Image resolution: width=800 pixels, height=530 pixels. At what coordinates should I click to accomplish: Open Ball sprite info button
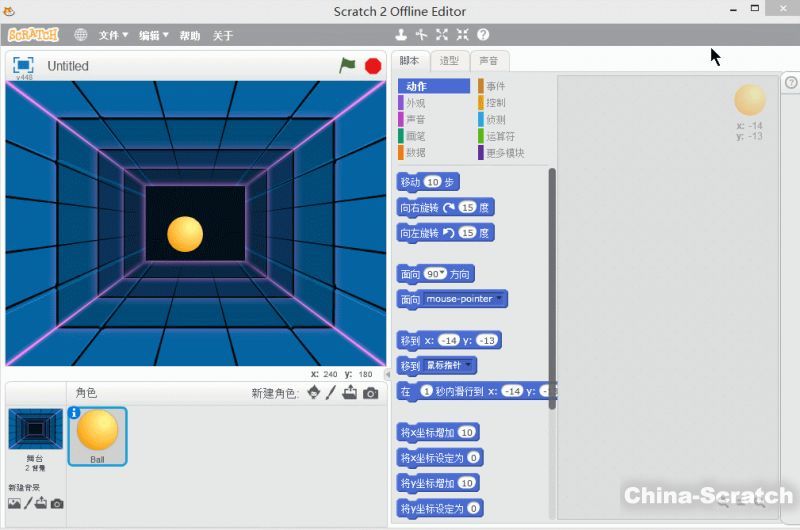point(74,412)
